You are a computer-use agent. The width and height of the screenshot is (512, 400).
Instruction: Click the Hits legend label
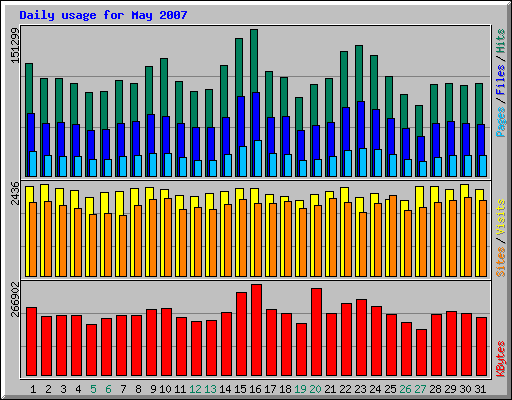click(x=501, y=42)
